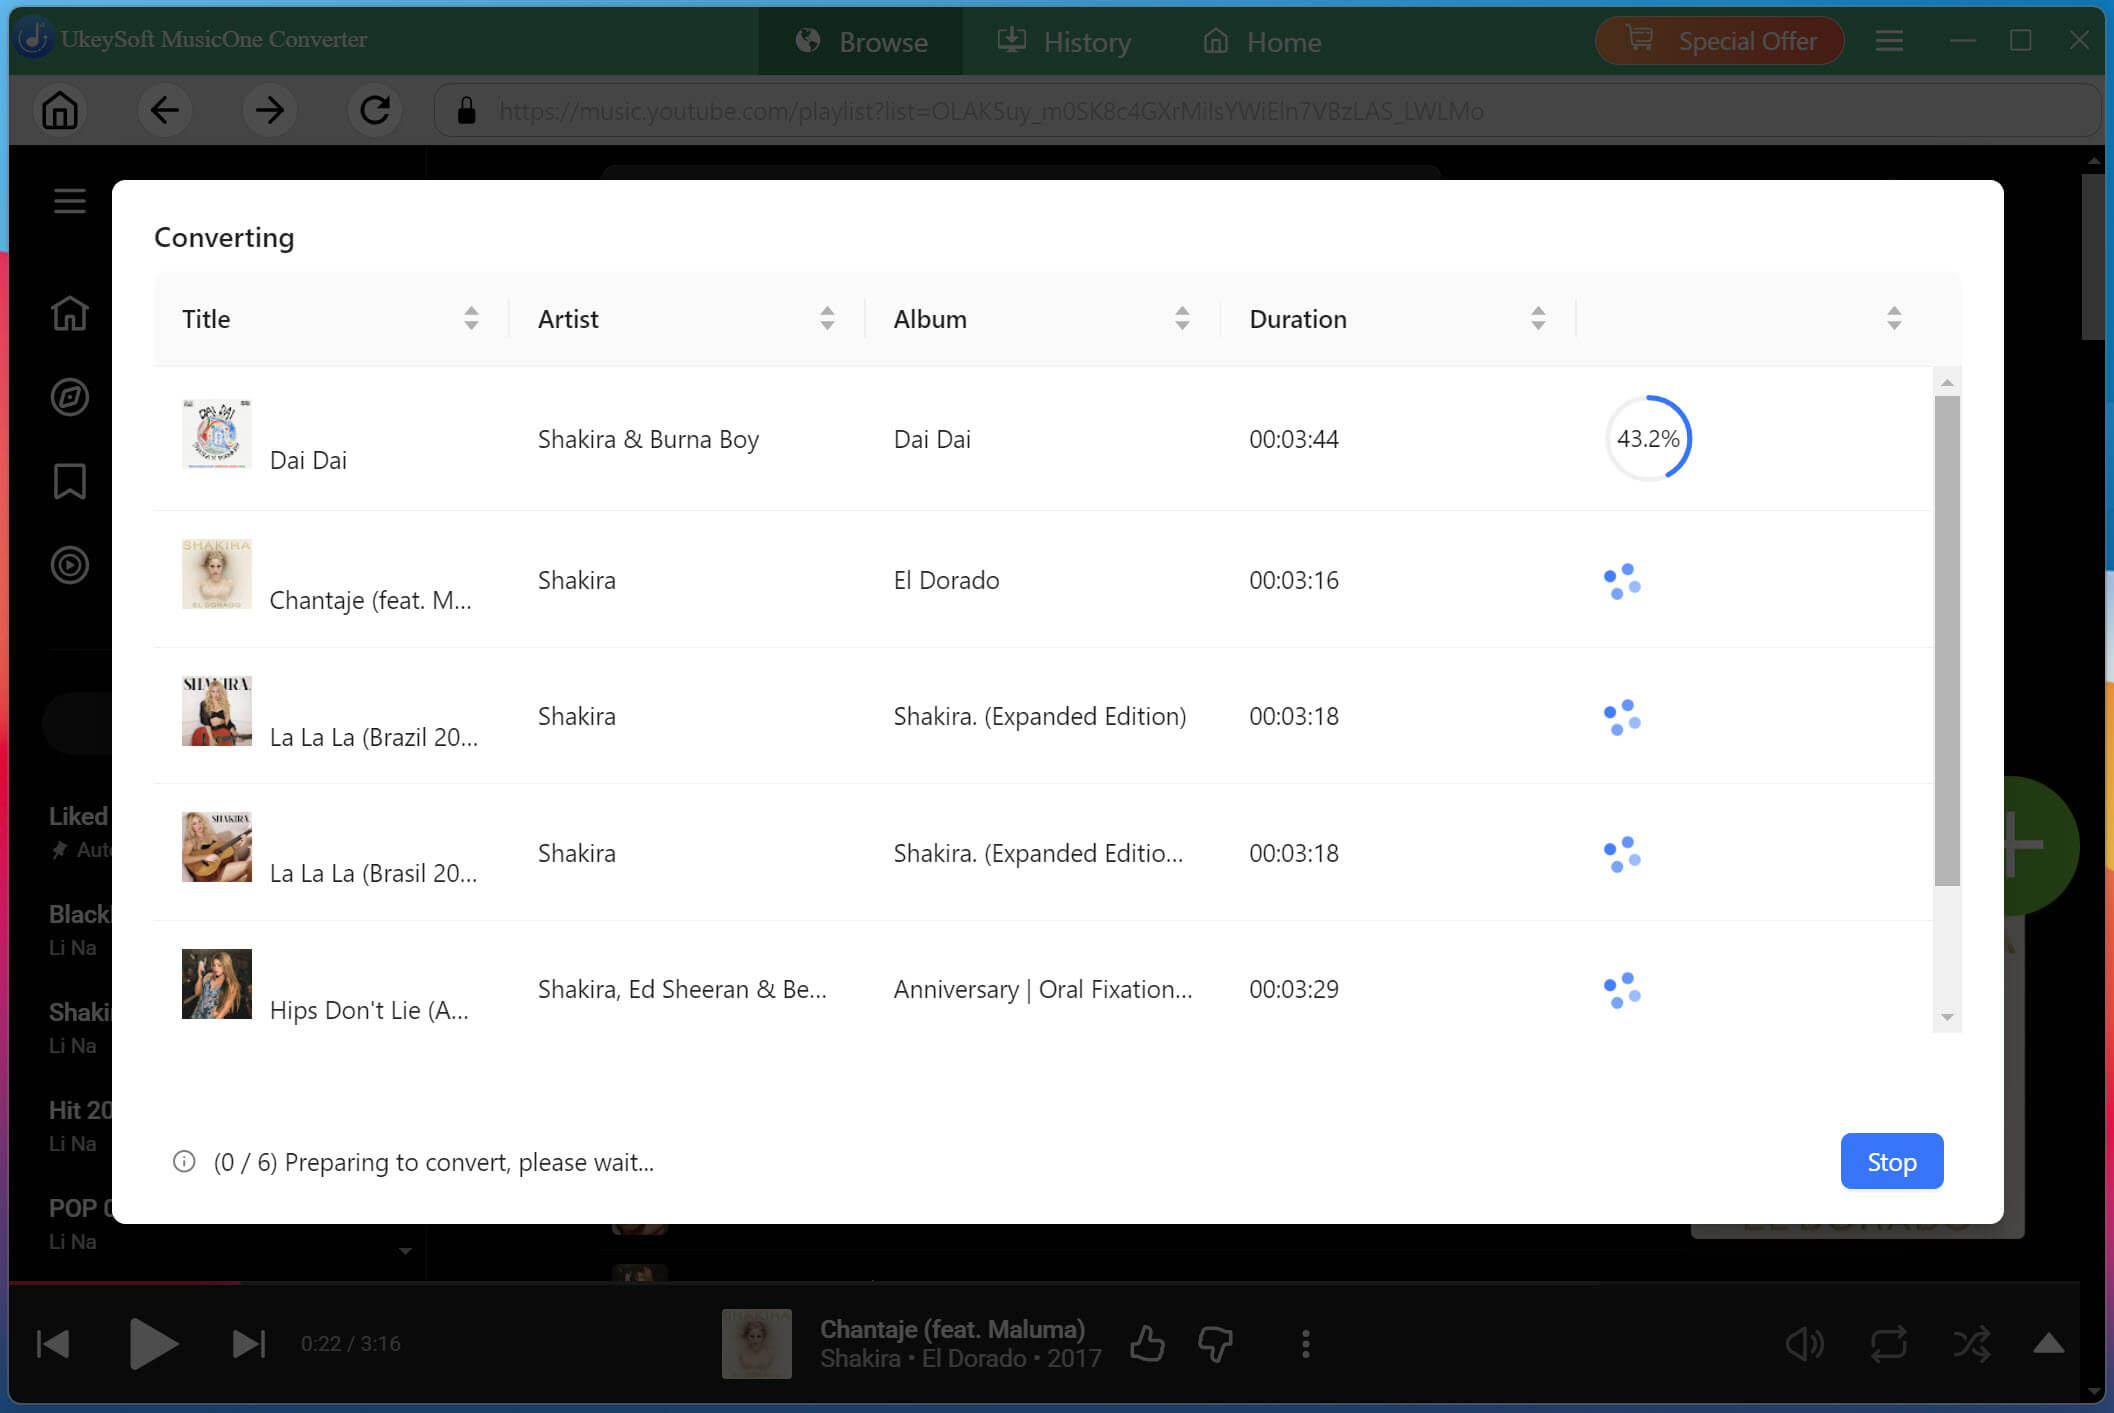Viewport: 2114px width, 1413px height.
Task: Open the Upgrade circle-play icon in sidebar
Action: [x=69, y=565]
